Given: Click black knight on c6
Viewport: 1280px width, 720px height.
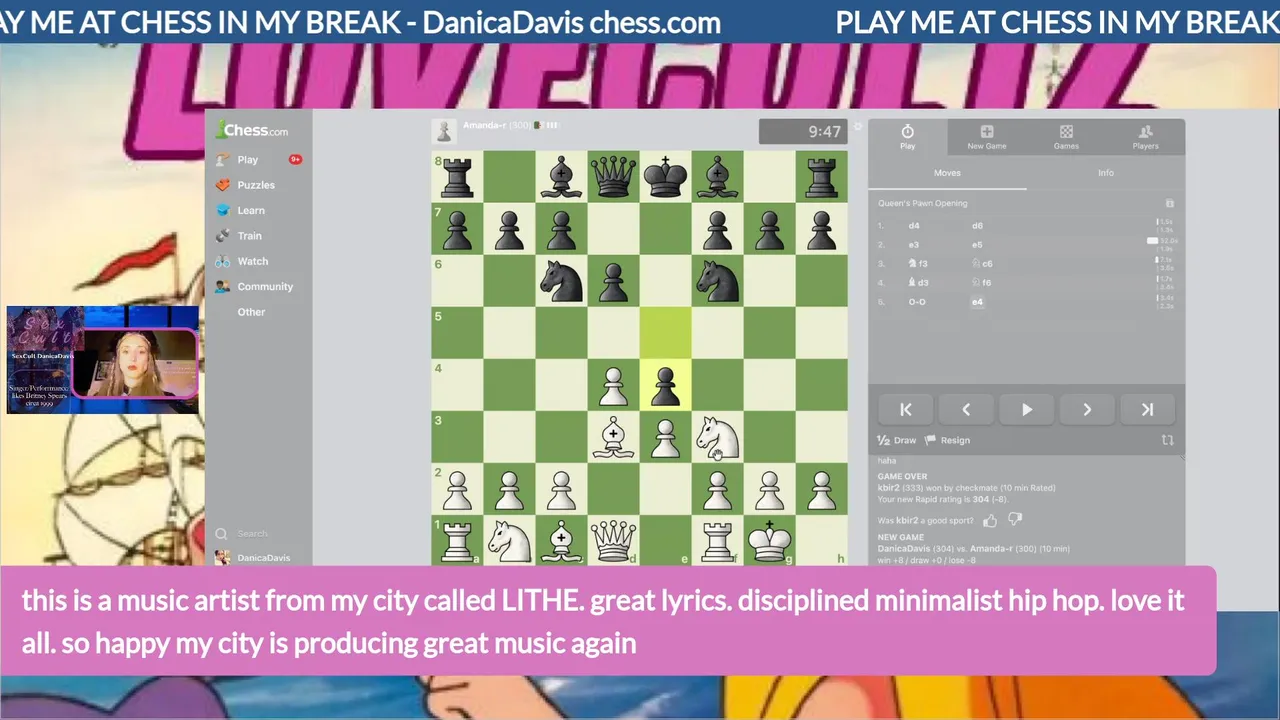Looking at the screenshot, I should 561,281.
